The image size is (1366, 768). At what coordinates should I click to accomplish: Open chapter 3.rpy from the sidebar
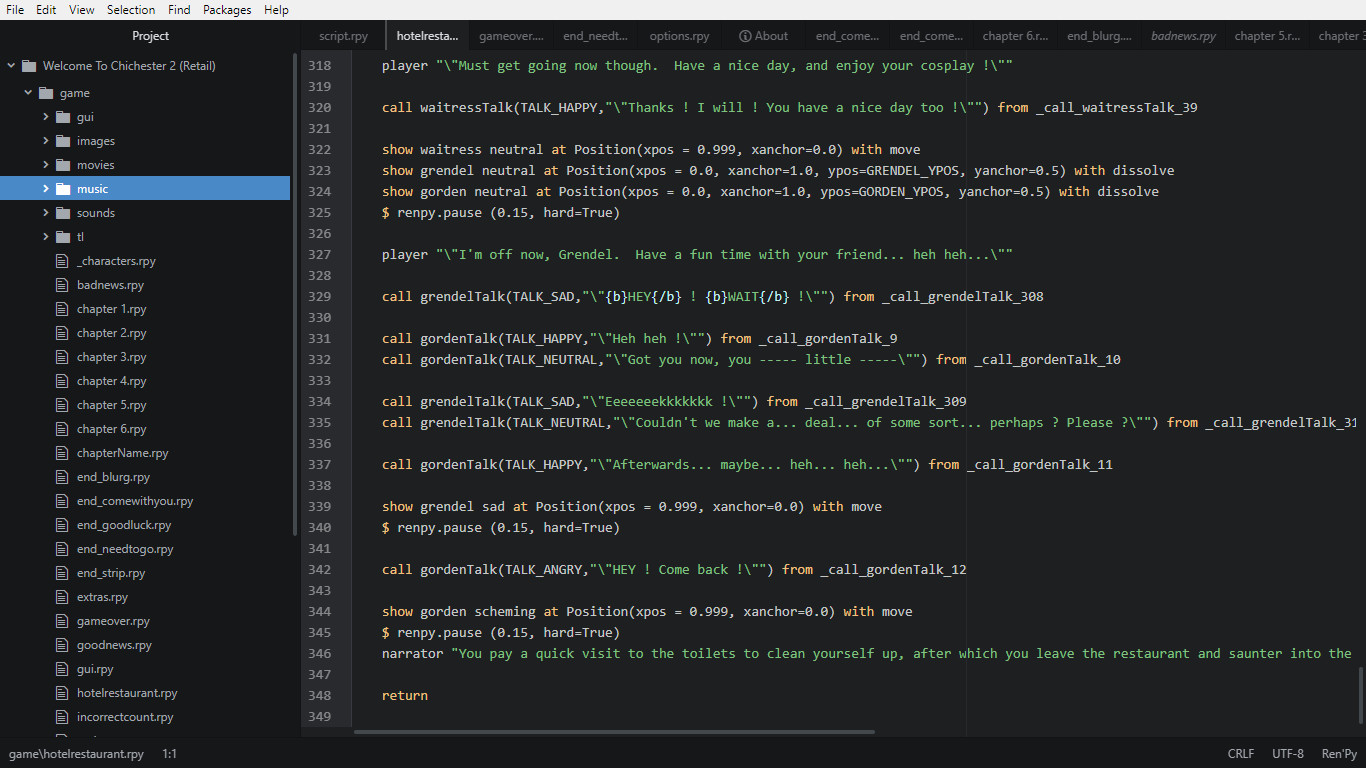pos(110,356)
